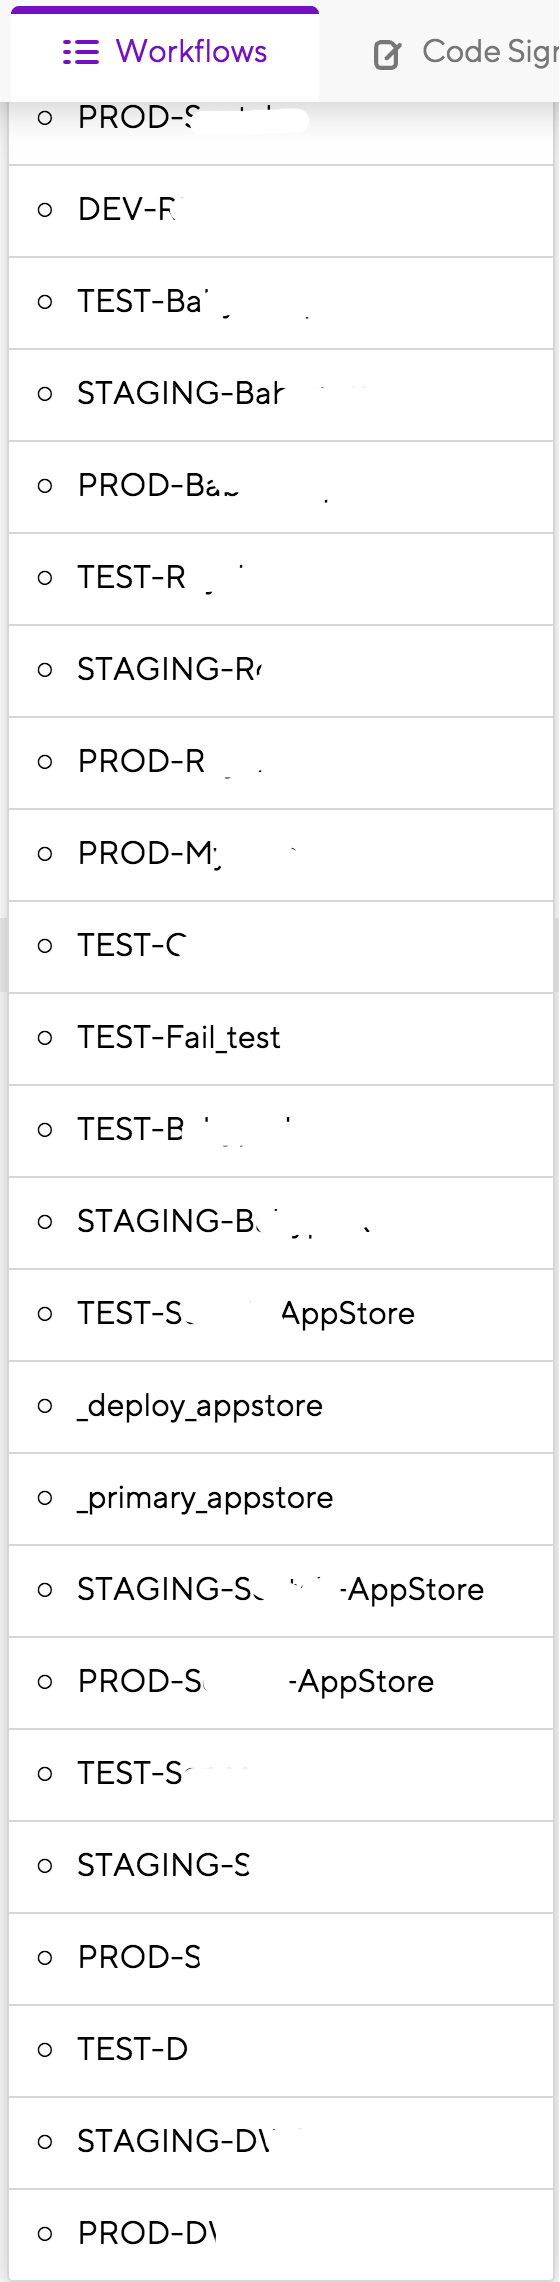560x2282 pixels.
Task: Open the Code Signing tab
Action: point(465,52)
